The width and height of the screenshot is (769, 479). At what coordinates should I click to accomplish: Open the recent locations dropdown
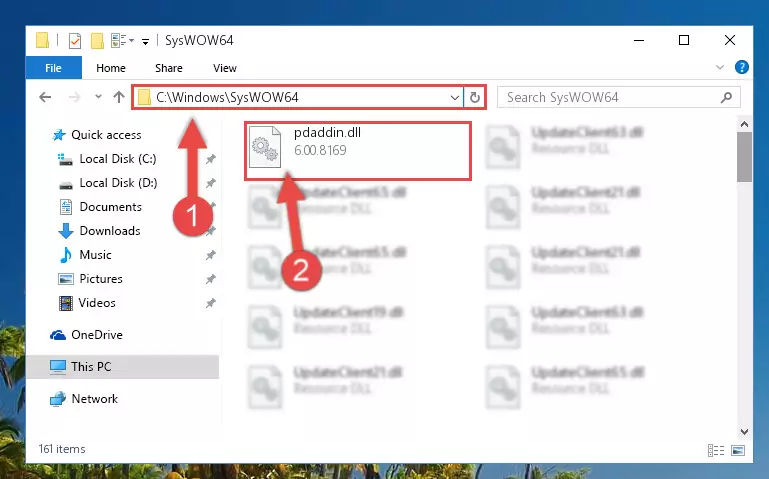coord(98,97)
